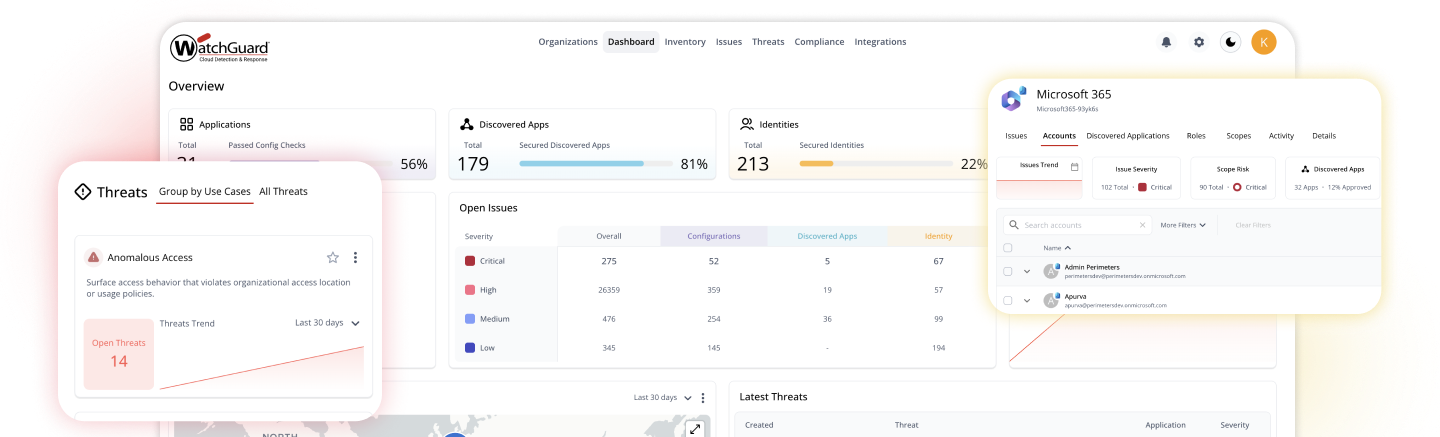
Task: Open the settings gear
Action: point(1199,42)
